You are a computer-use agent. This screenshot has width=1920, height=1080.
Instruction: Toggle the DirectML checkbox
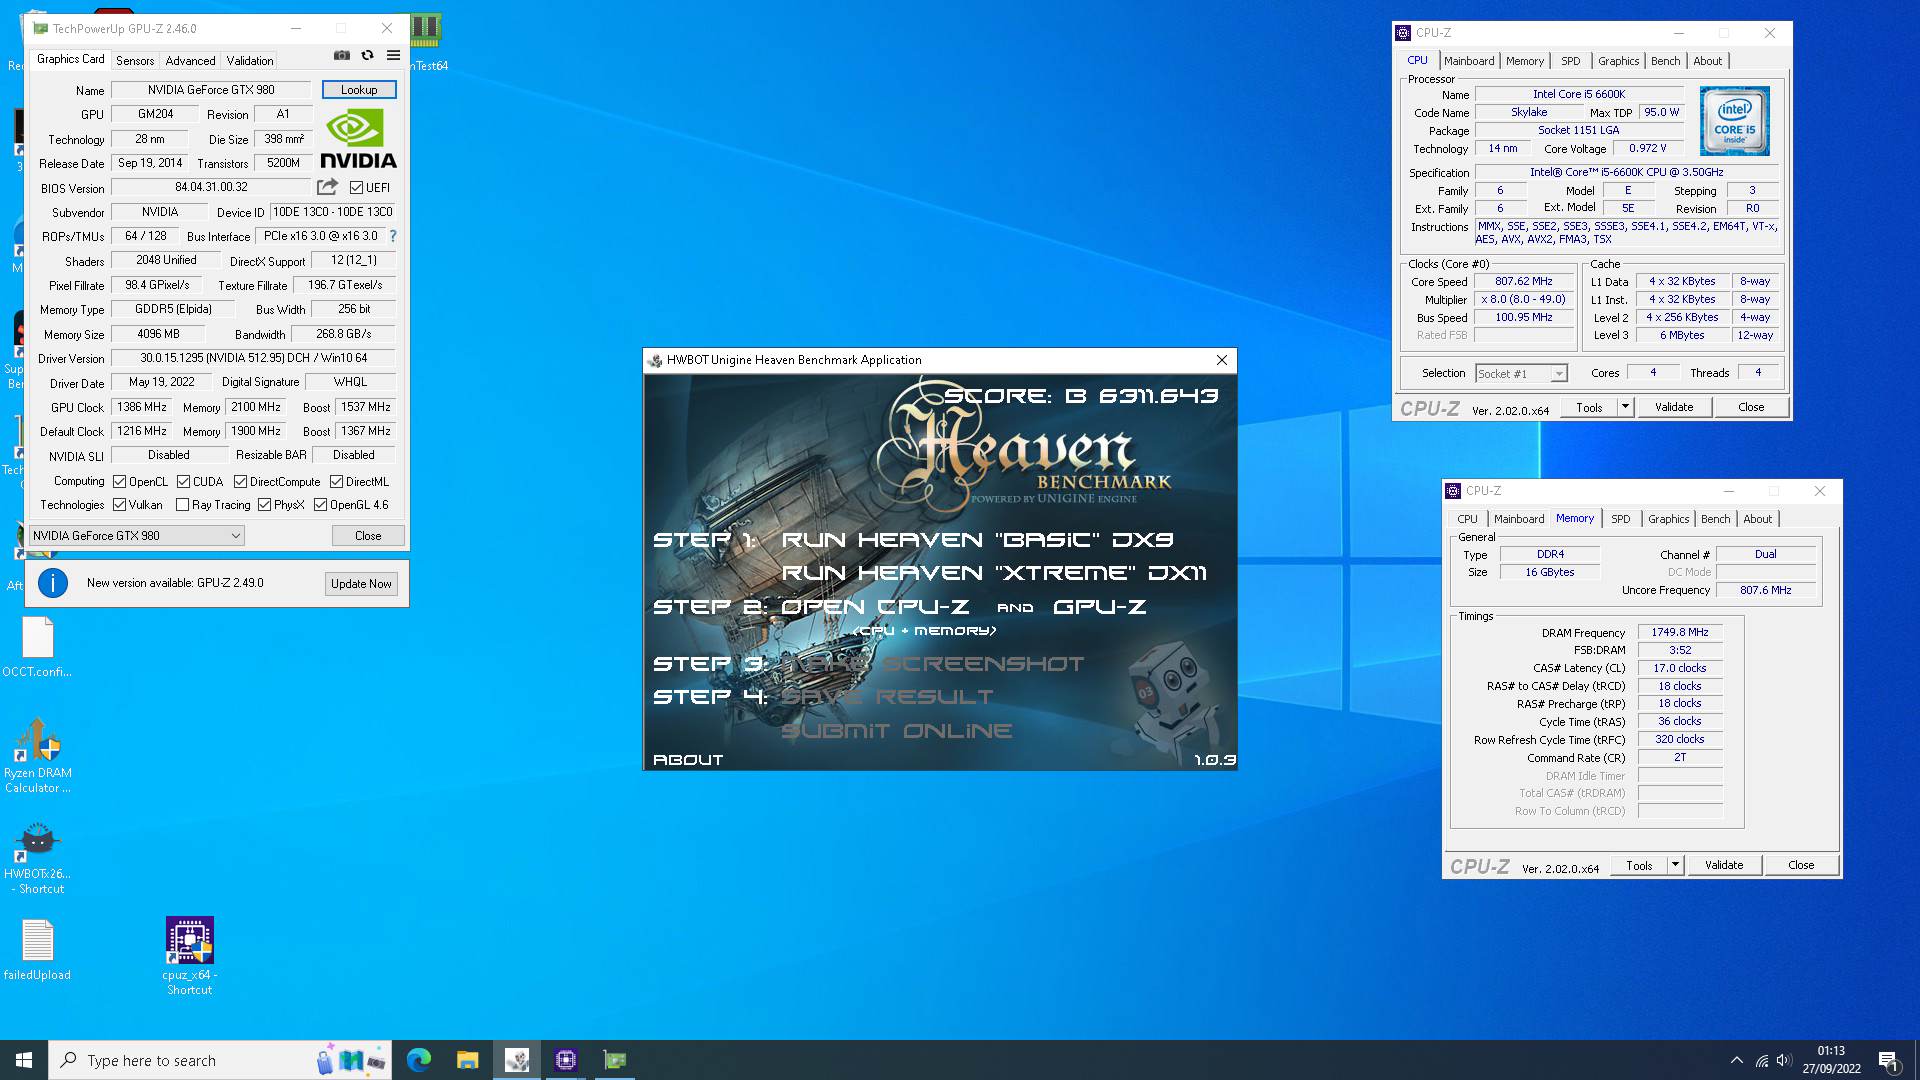pos(336,482)
